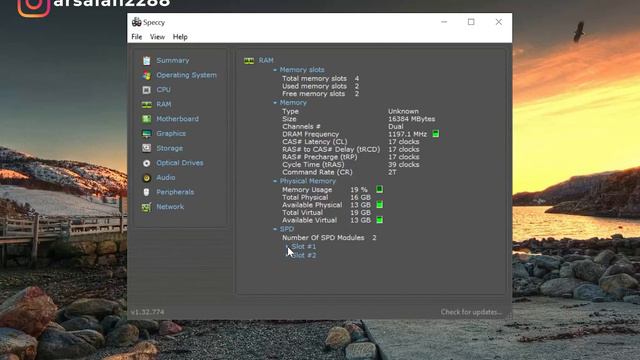Click the Peripherals mouse icon

147,192
